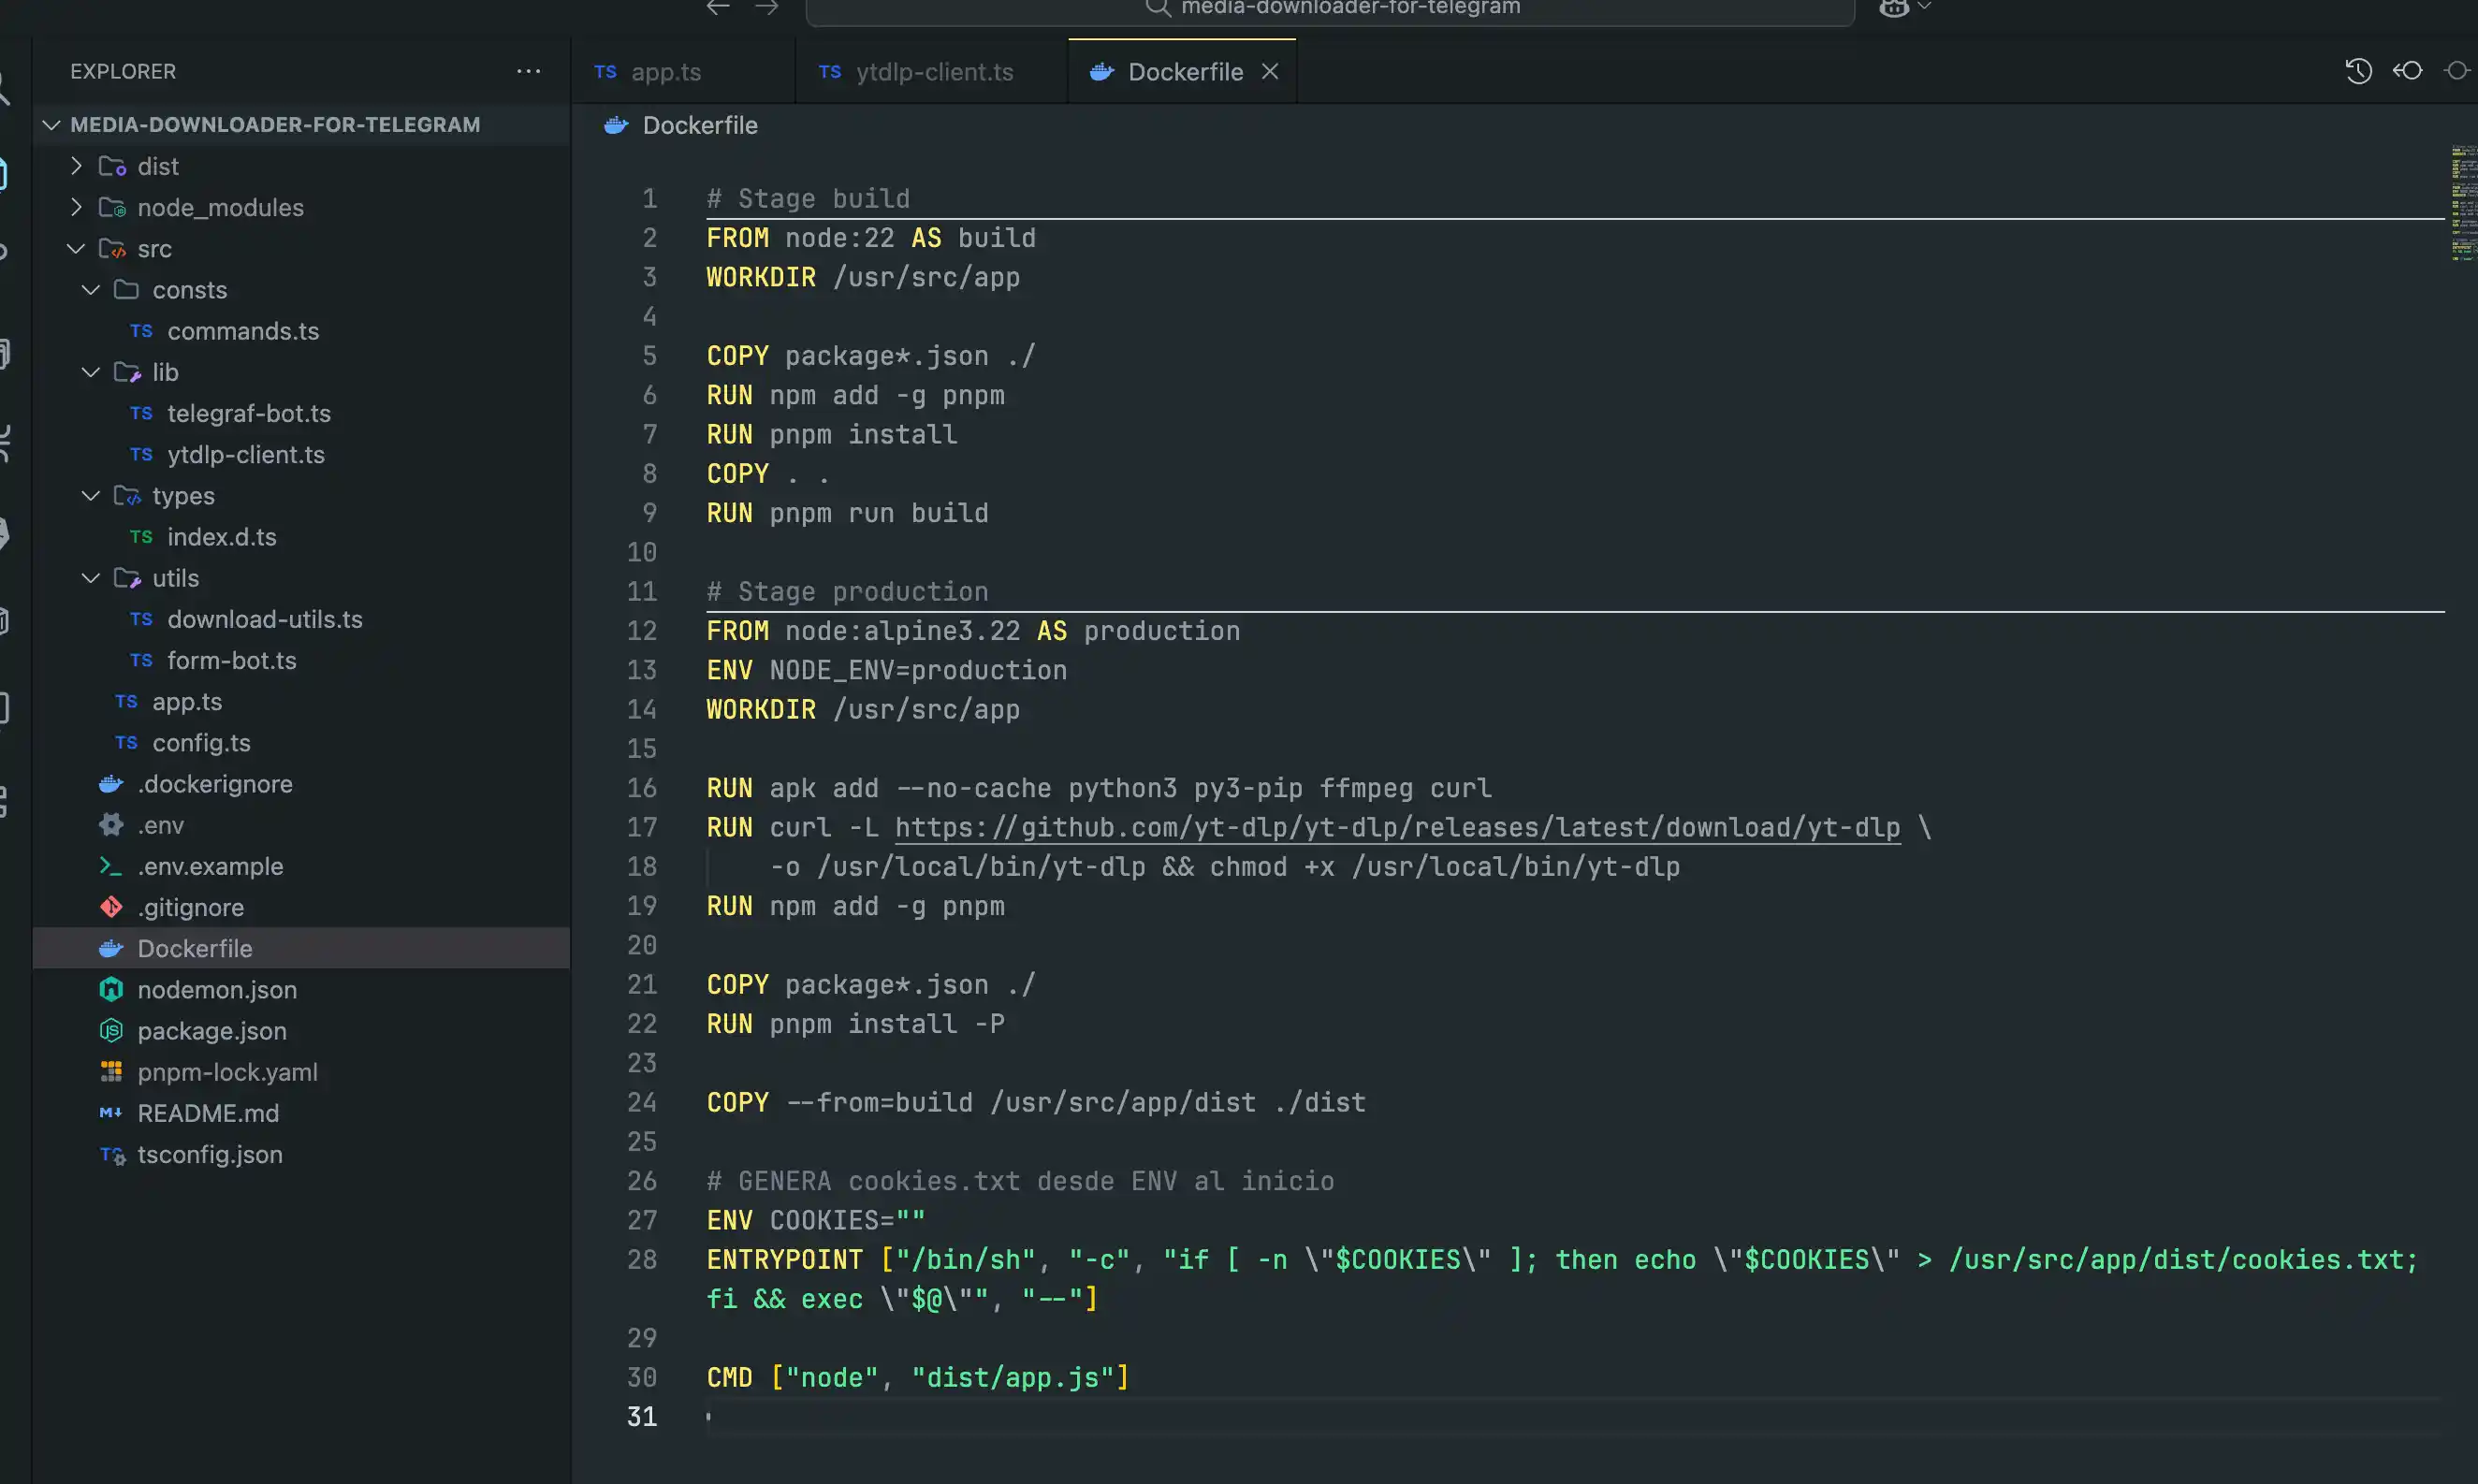Open the media-downloader-for-telegram command center search
The height and width of the screenshot is (1484, 2478).
1330,9
